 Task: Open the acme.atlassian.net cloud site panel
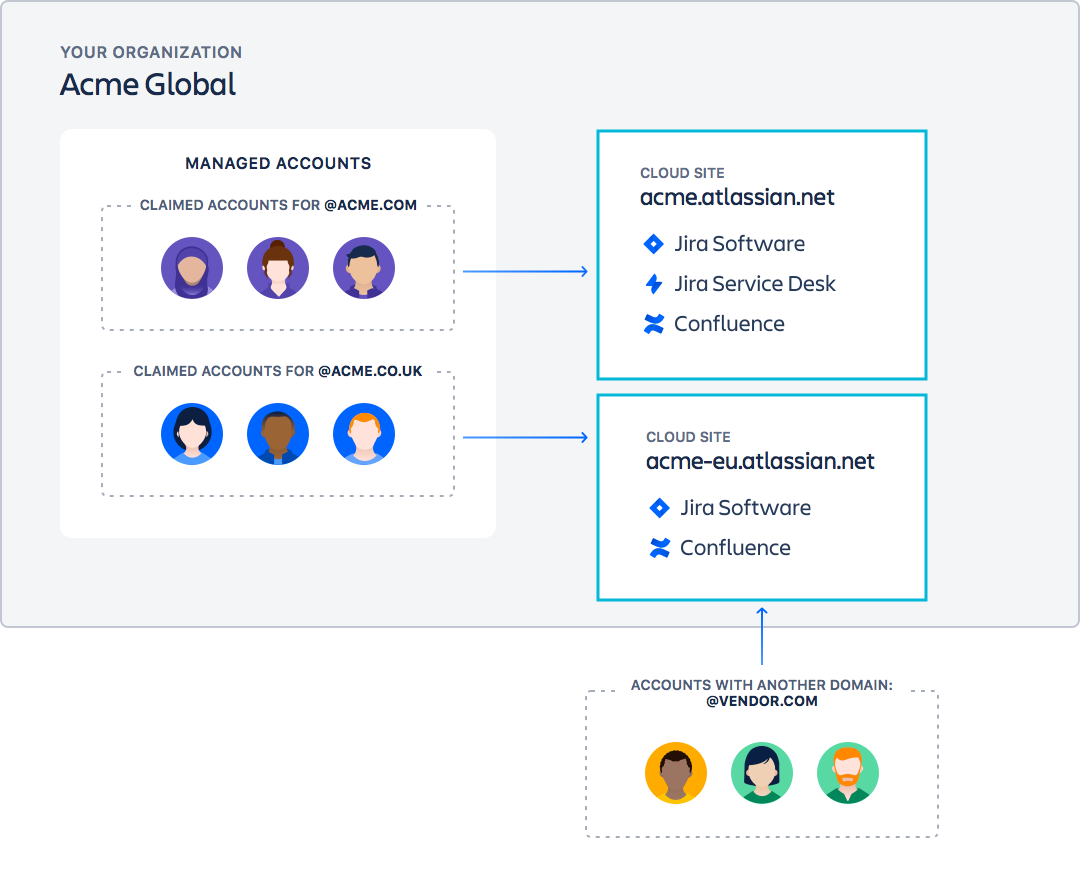(762, 255)
